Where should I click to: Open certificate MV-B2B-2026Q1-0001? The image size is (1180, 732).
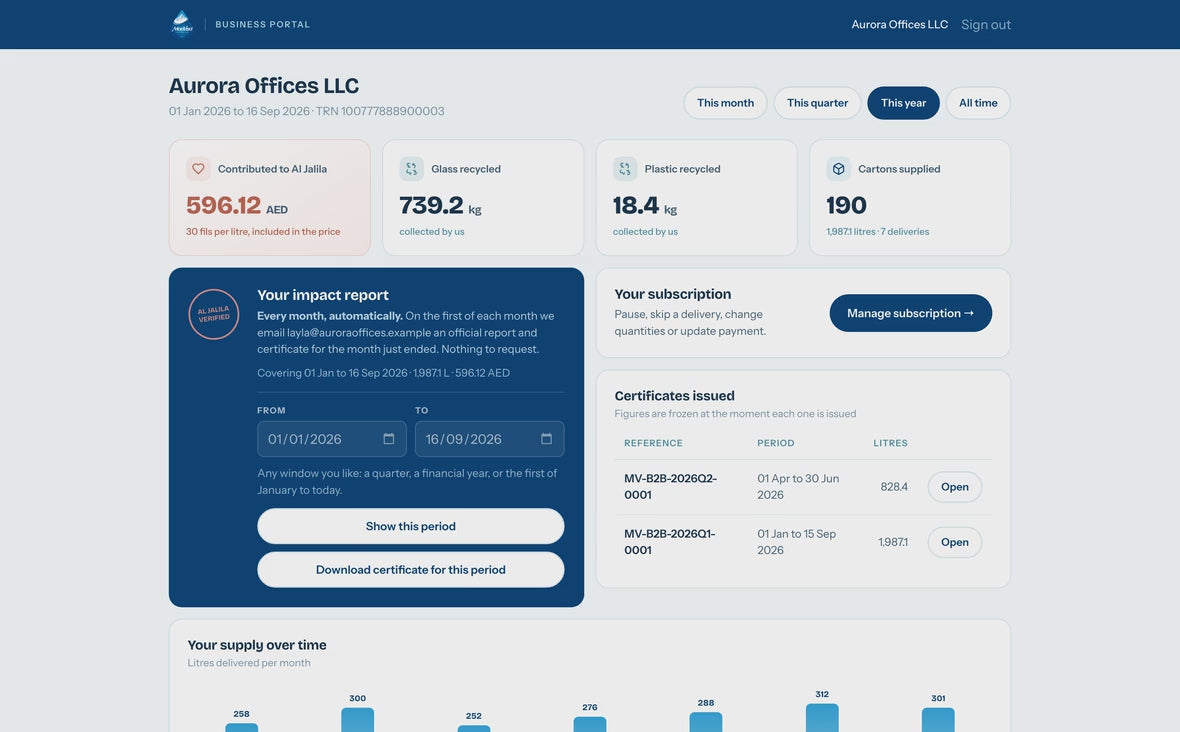pos(954,542)
